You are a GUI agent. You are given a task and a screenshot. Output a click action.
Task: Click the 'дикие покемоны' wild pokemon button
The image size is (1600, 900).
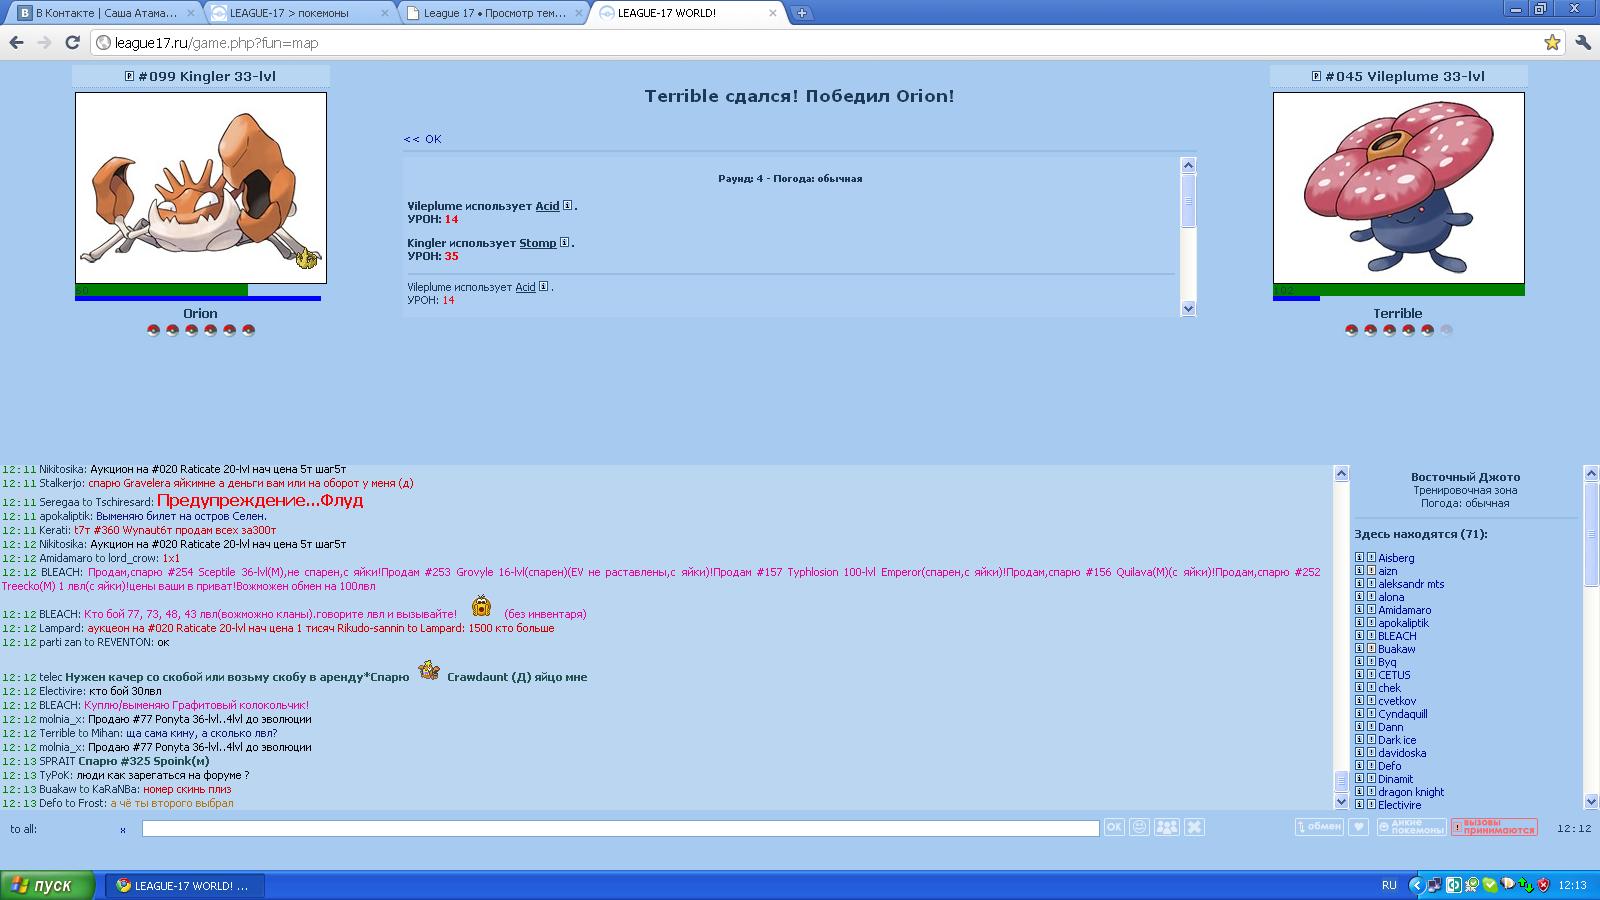click(1411, 827)
